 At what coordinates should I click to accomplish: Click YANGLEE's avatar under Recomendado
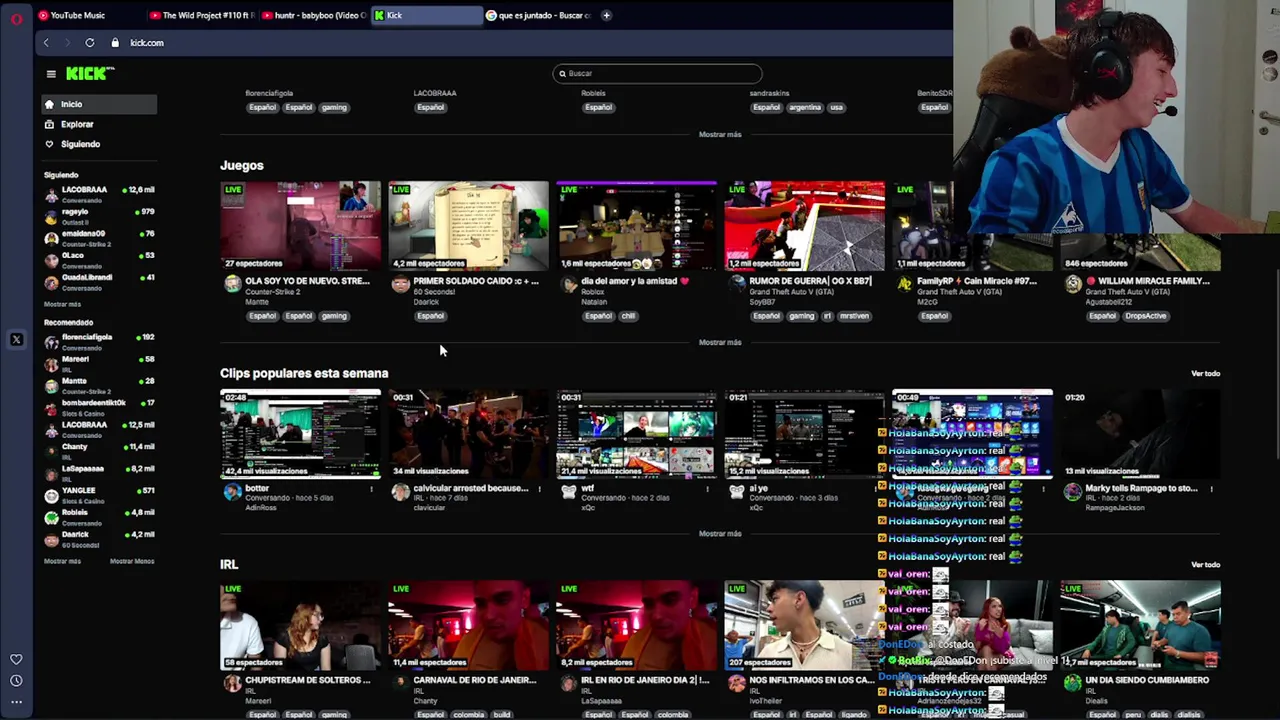click(x=51, y=495)
